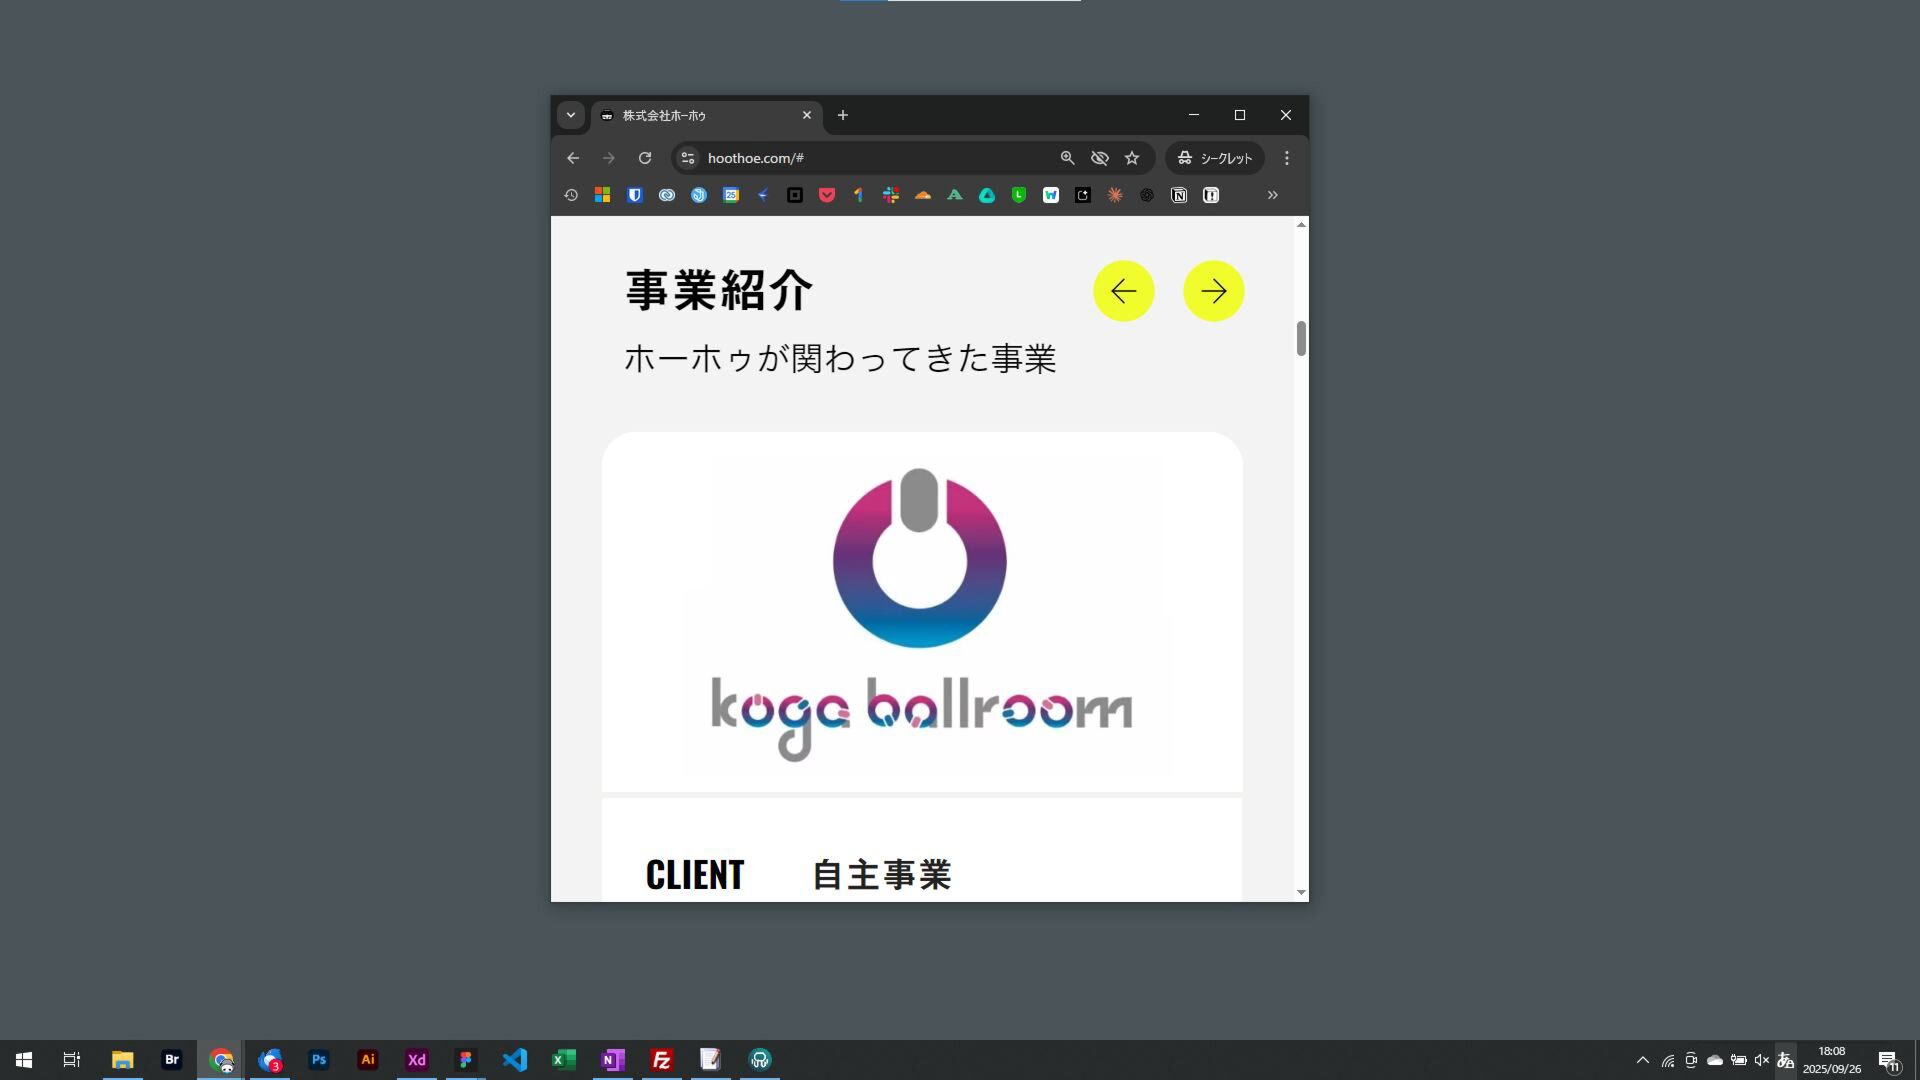Open Chrome's three-dot menu
Viewport: 1920px width, 1080px height.
[x=1287, y=158]
